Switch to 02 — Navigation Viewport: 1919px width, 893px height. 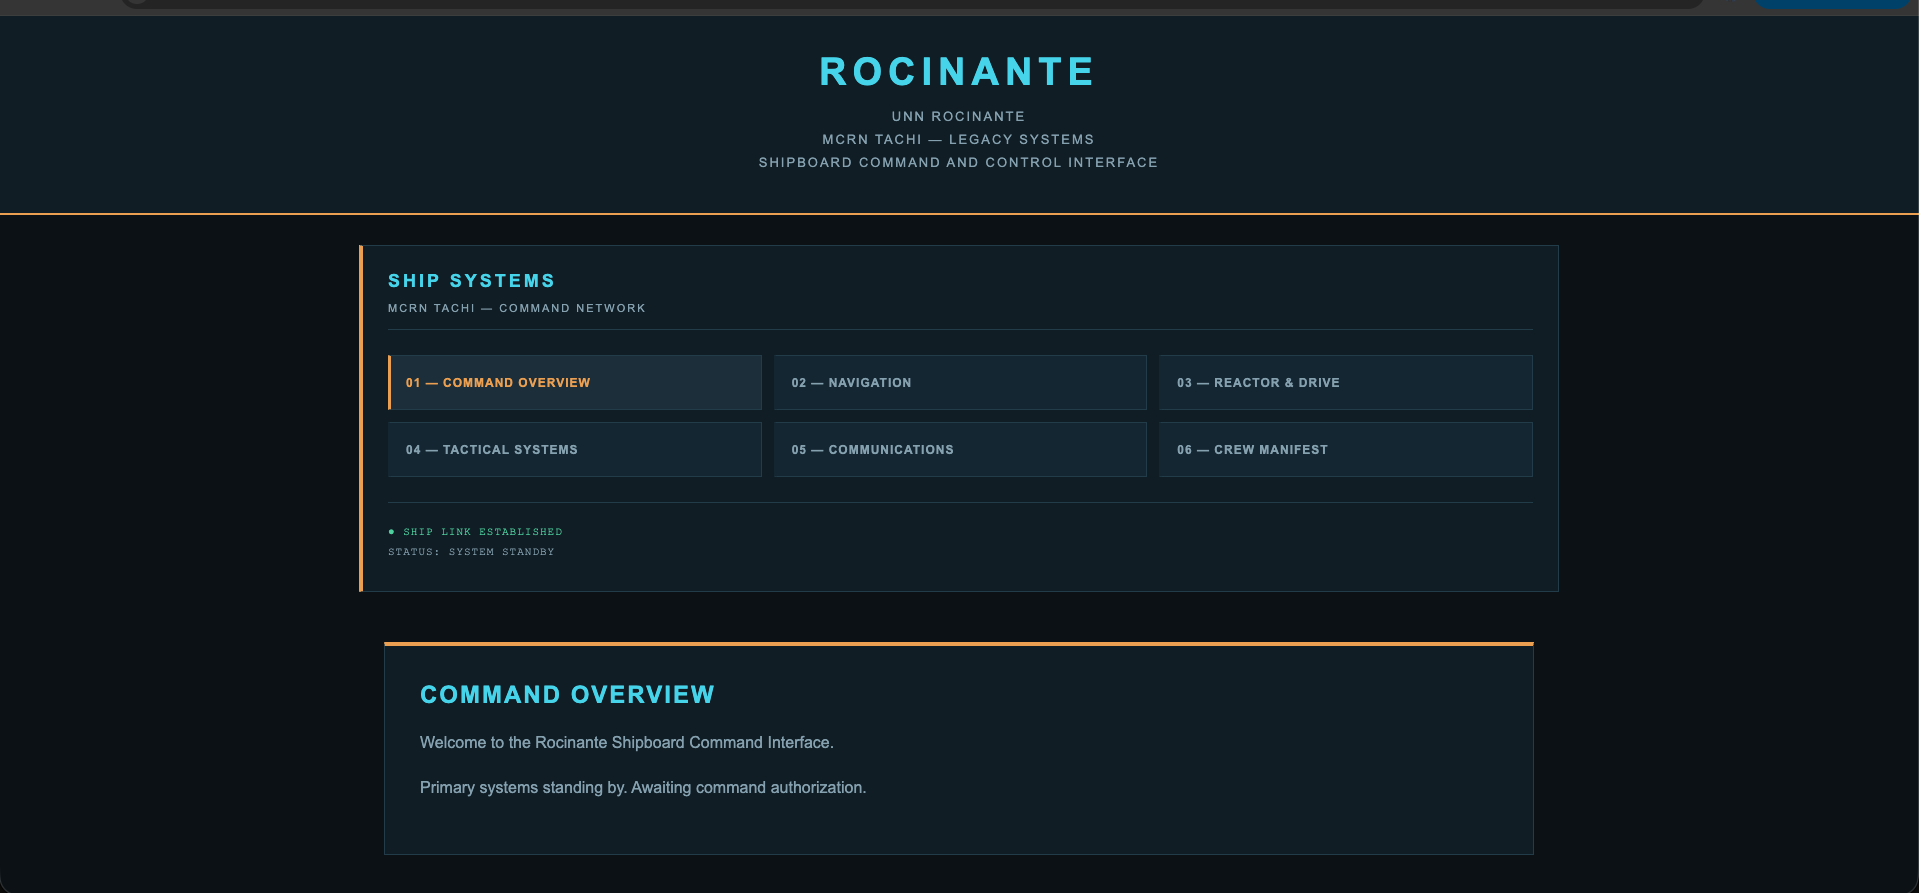click(x=960, y=383)
